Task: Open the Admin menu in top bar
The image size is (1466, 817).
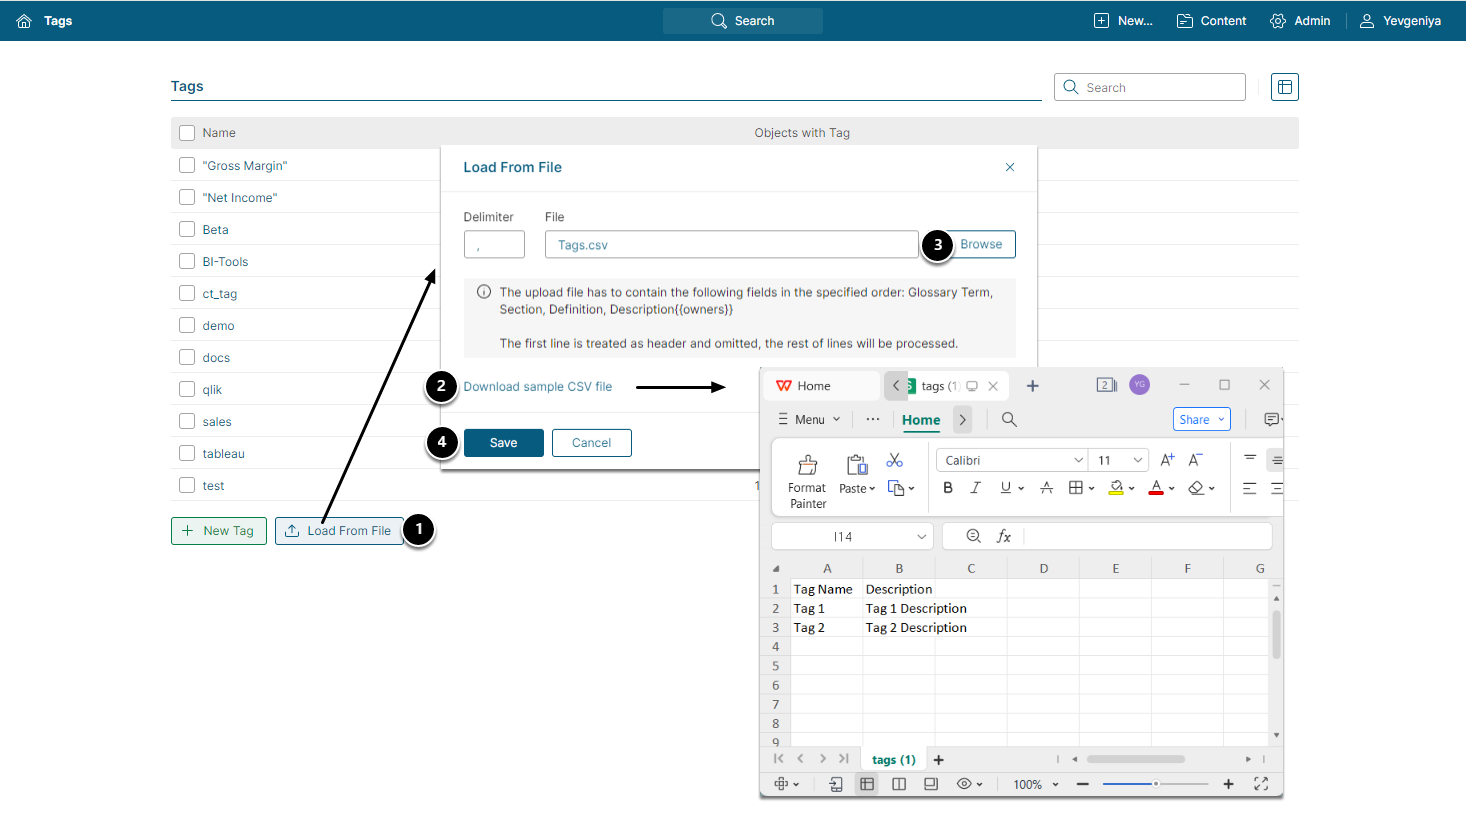Action: tap(1300, 21)
